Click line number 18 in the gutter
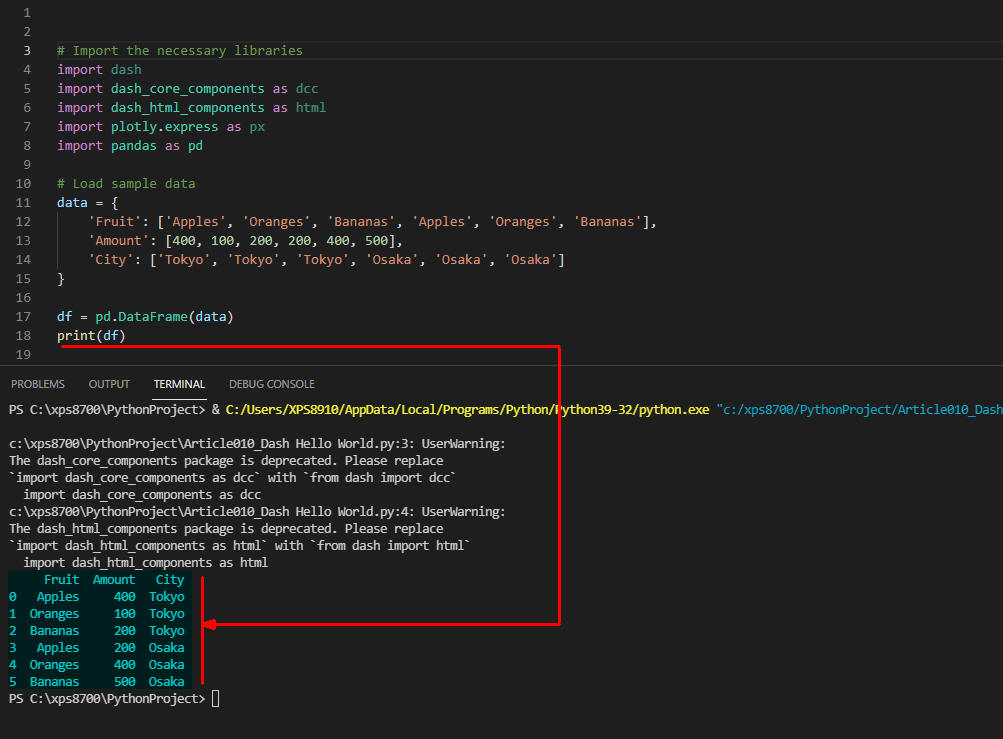 (x=23, y=336)
